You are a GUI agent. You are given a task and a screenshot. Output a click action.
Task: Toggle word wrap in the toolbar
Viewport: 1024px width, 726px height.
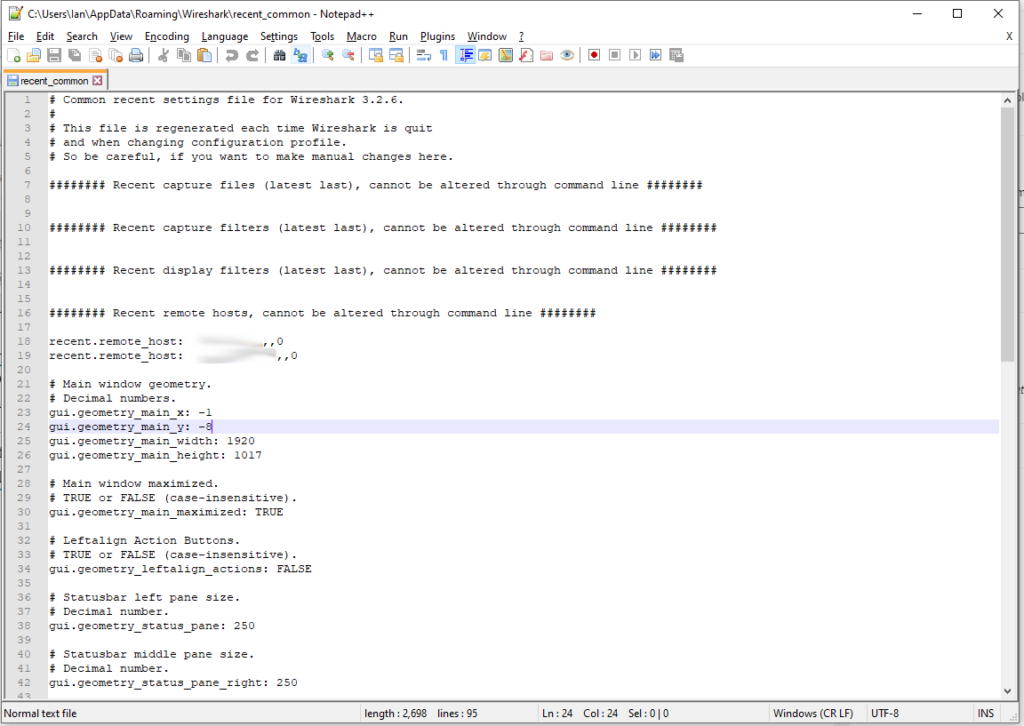(x=424, y=55)
